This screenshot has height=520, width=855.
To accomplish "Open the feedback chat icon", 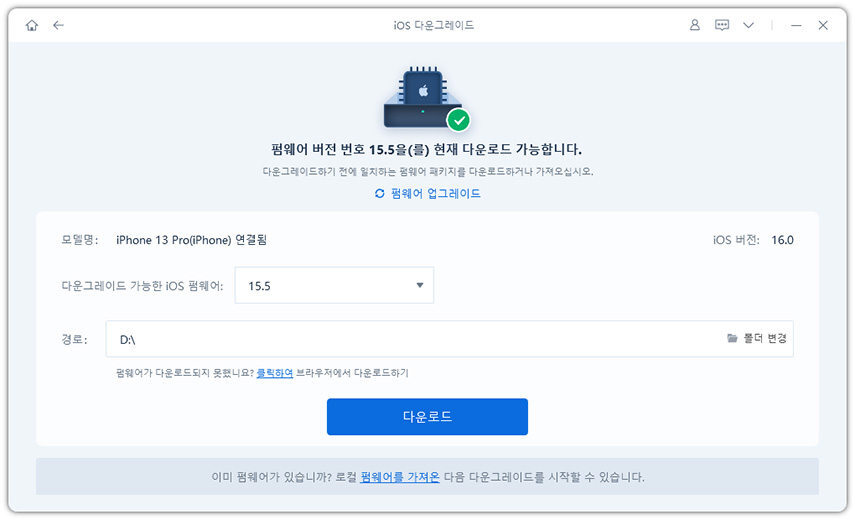I will tap(722, 25).
